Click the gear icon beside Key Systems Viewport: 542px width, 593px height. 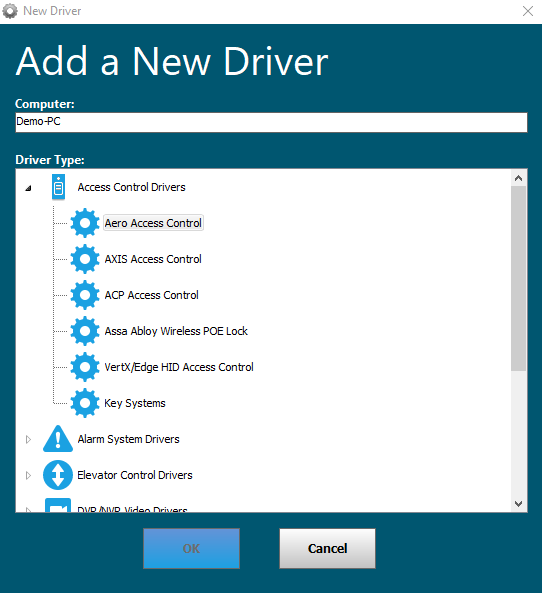(x=85, y=403)
